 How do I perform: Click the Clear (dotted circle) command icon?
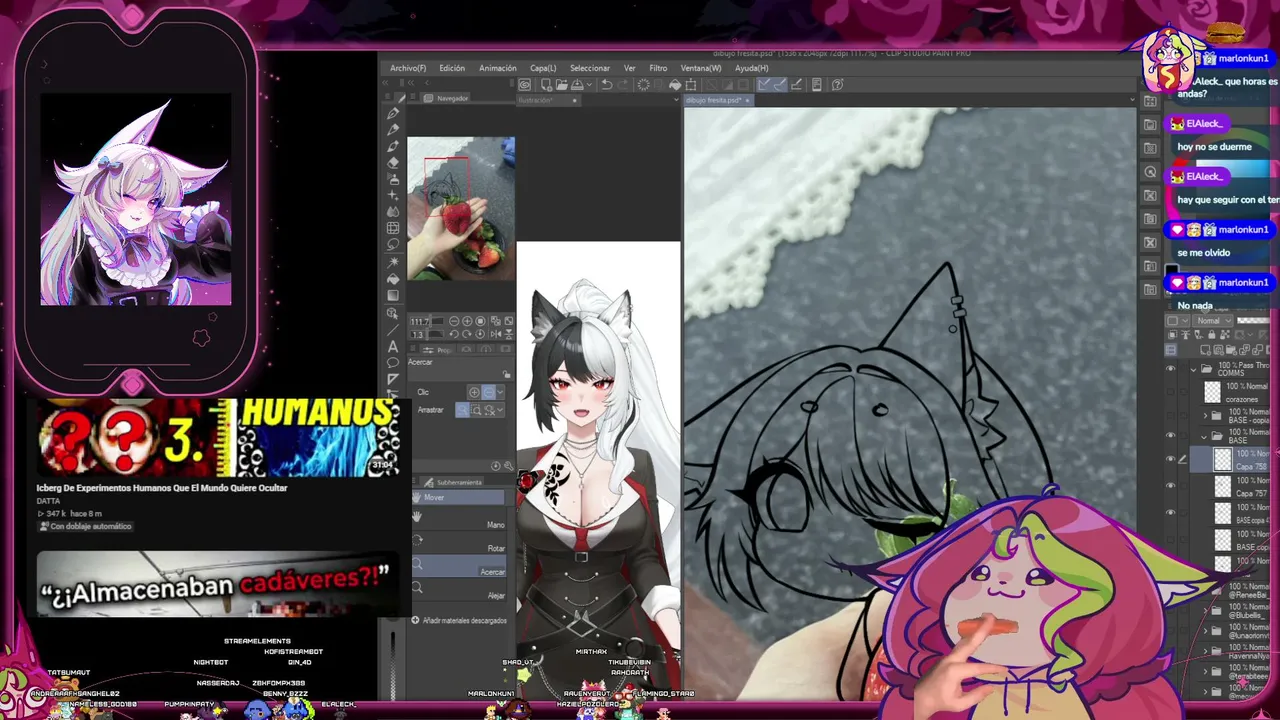coord(643,85)
